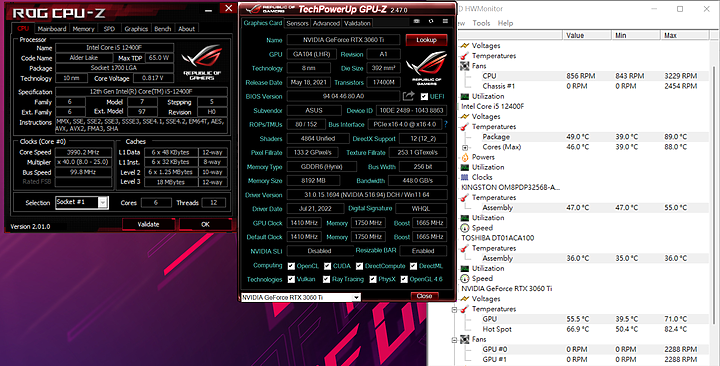Click Max column header in HWMonitor
The height and width of the screenshot is (366, 720).
point(685,35)
